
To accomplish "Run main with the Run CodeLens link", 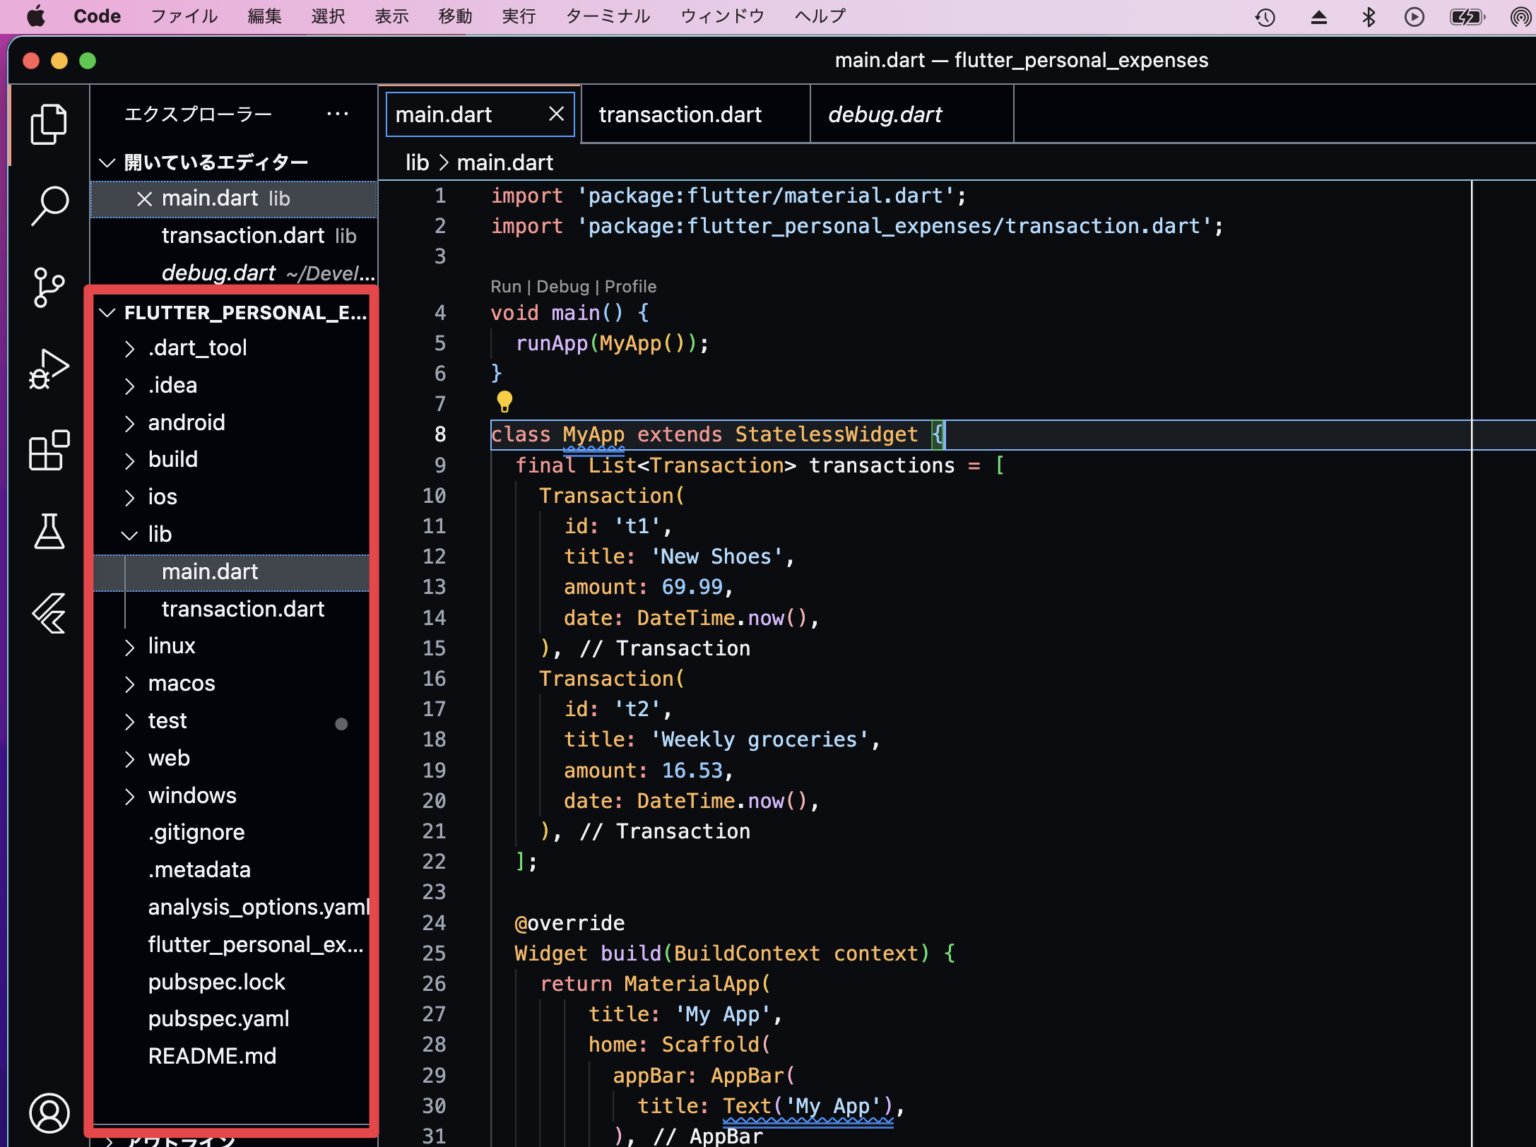I will (505, 286).
